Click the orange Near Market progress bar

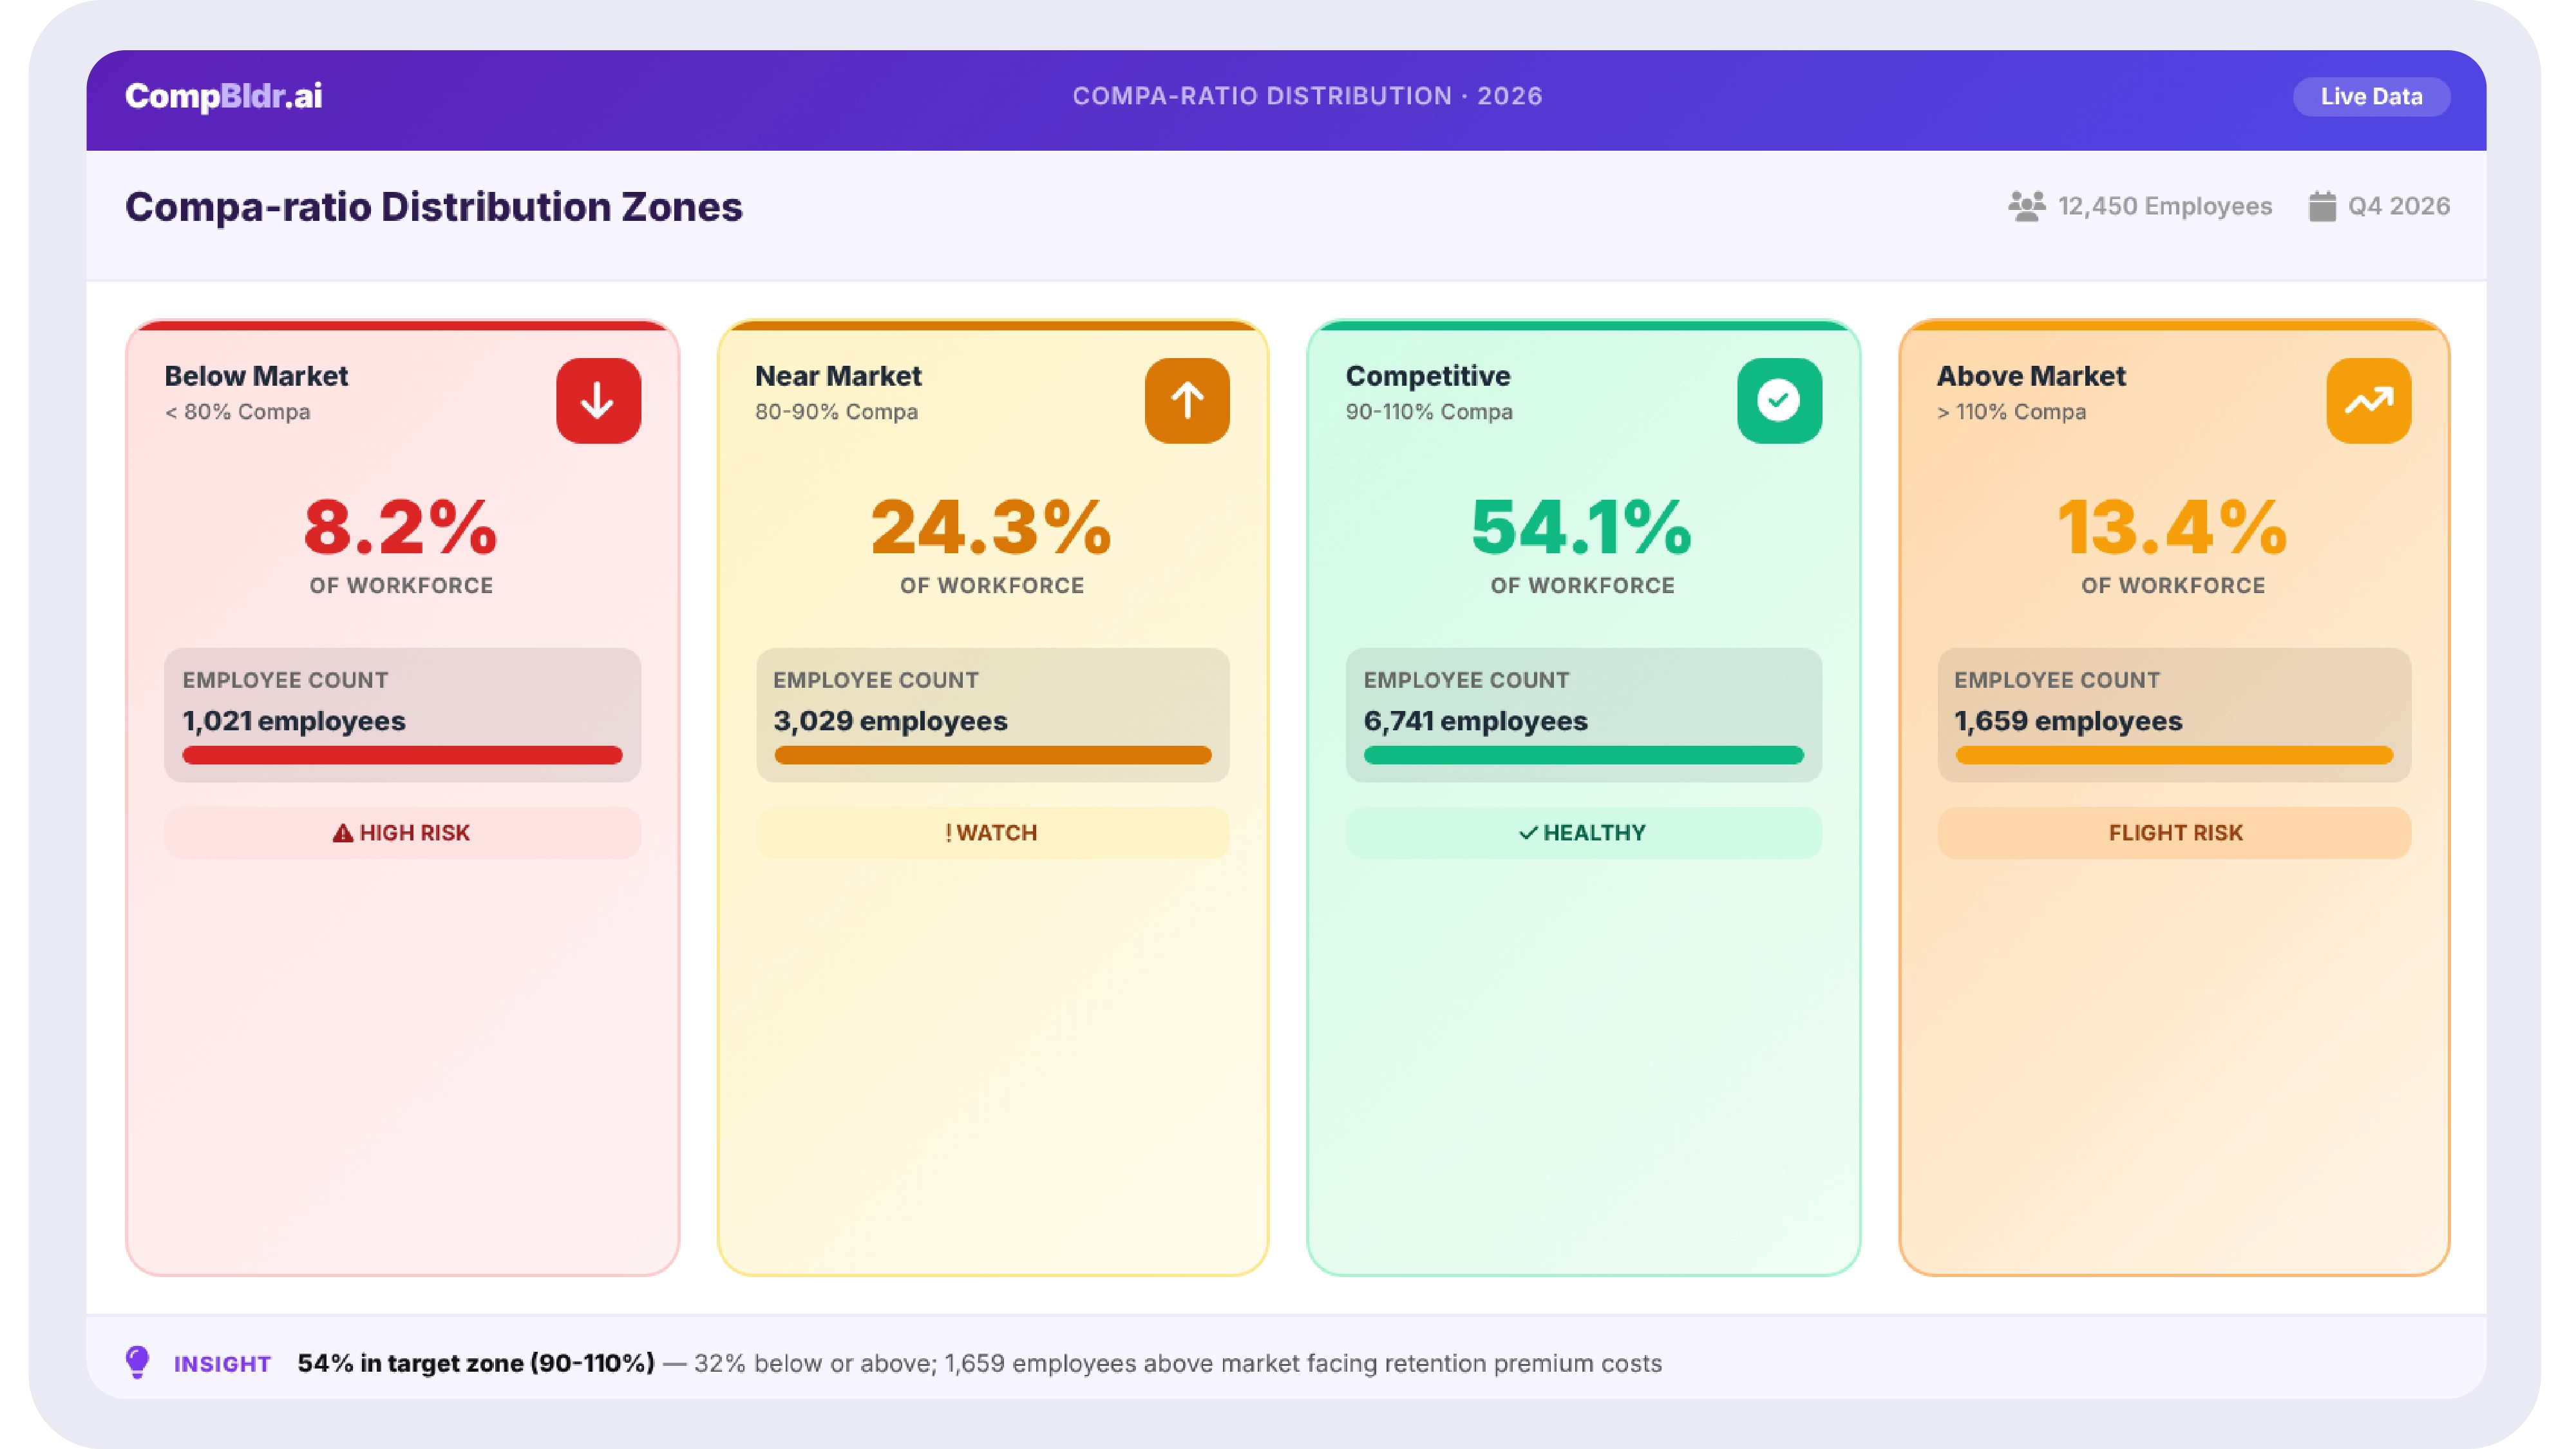(992, 755)
